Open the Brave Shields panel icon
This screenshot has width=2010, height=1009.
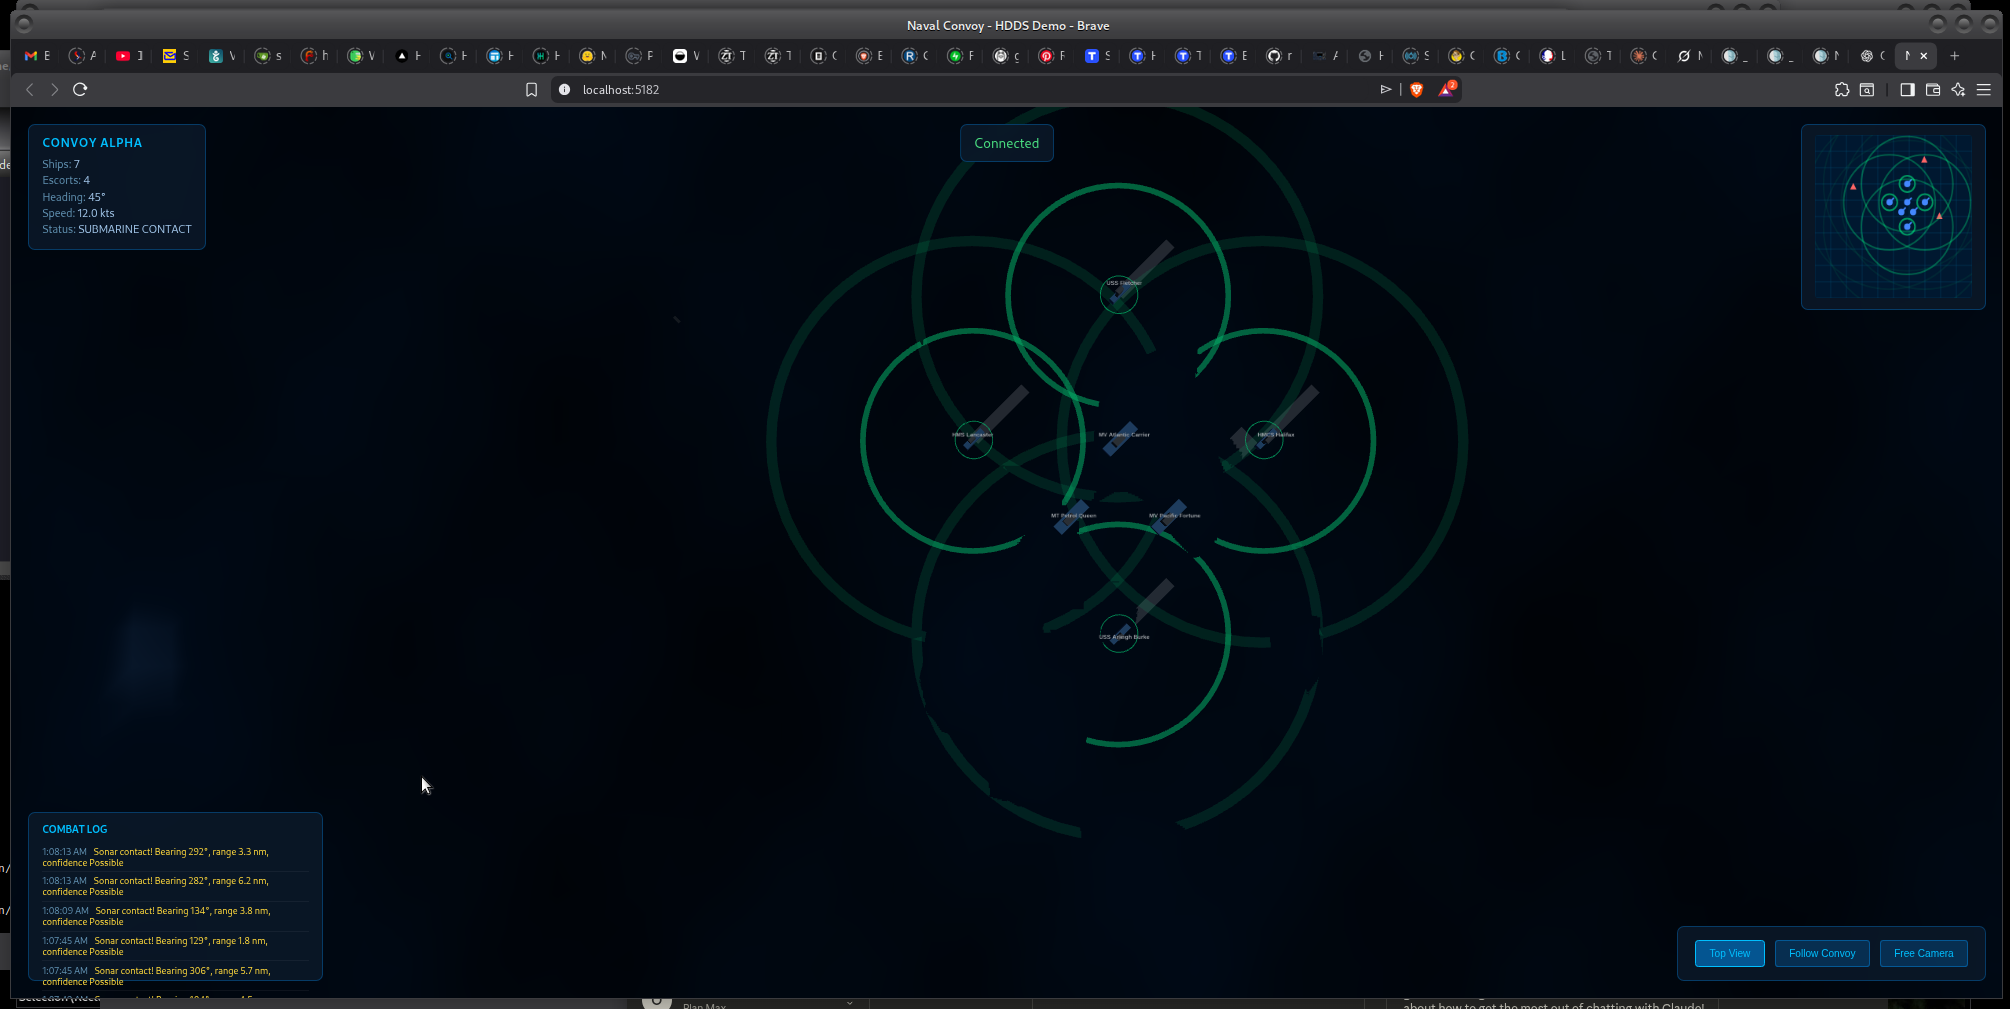1417,89
